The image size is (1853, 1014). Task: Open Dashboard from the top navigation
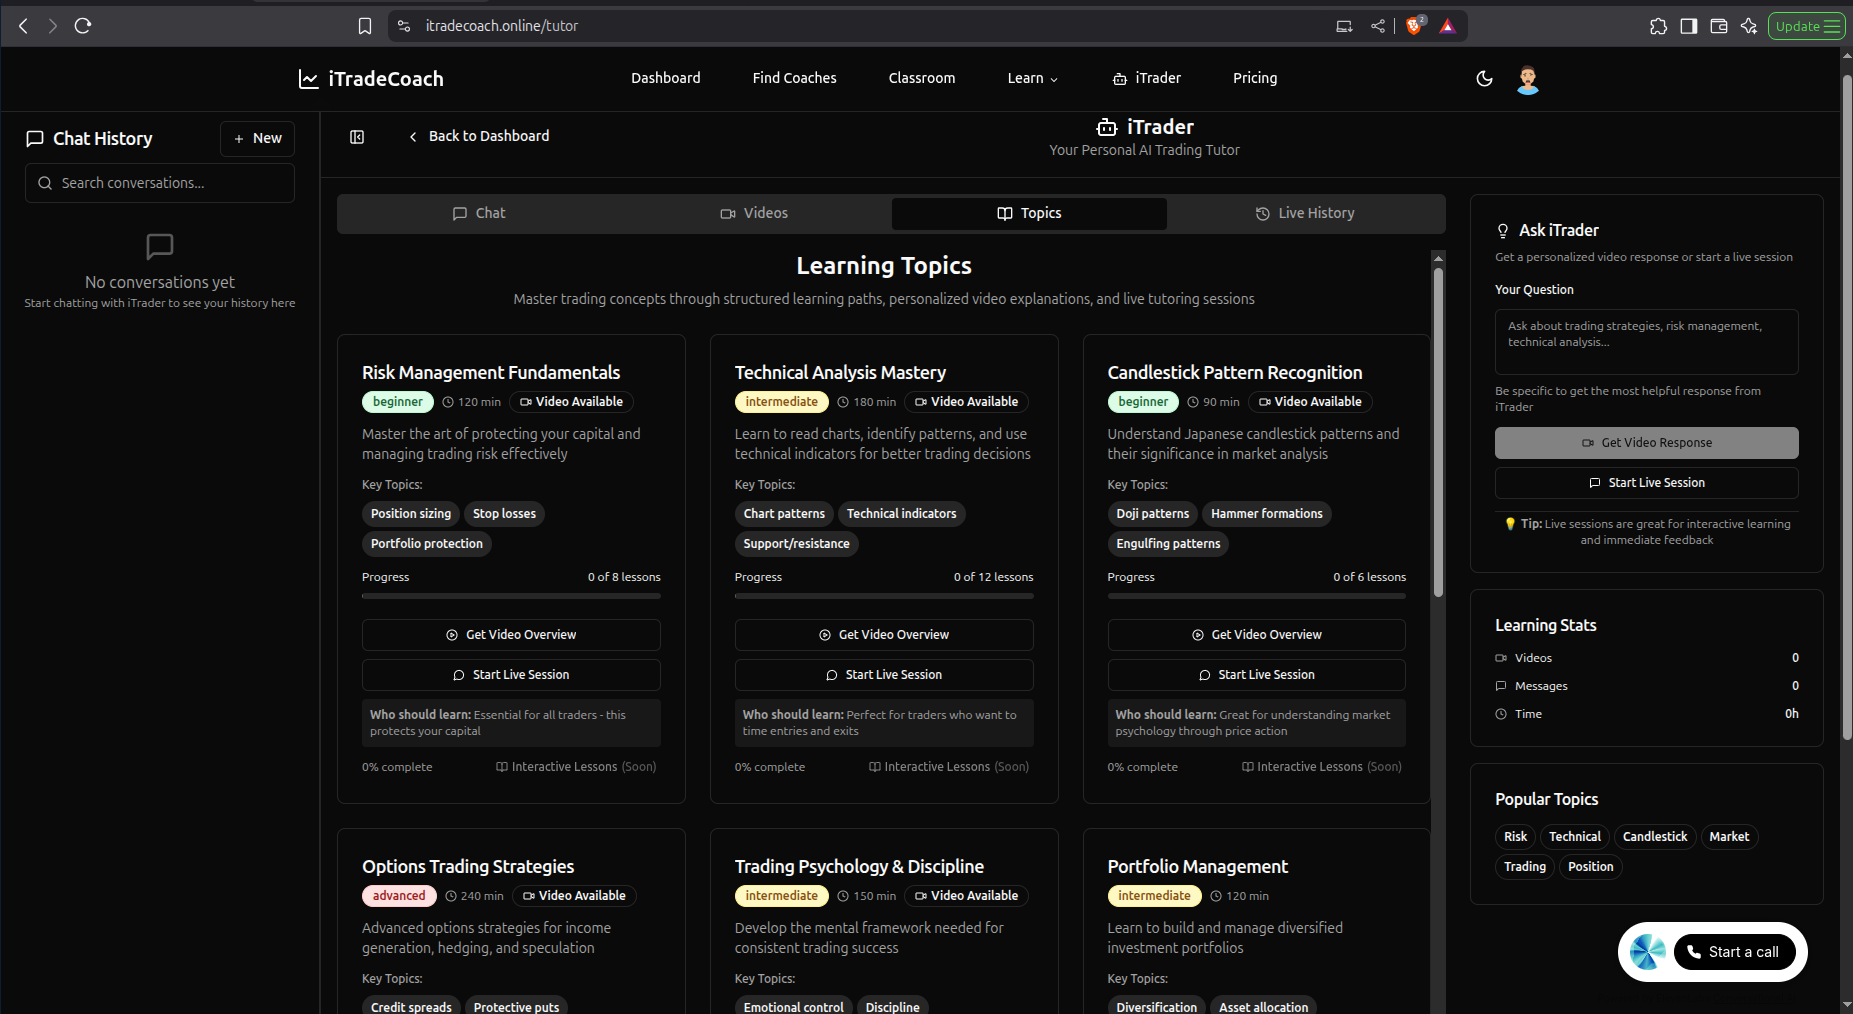tap(666, 78)
